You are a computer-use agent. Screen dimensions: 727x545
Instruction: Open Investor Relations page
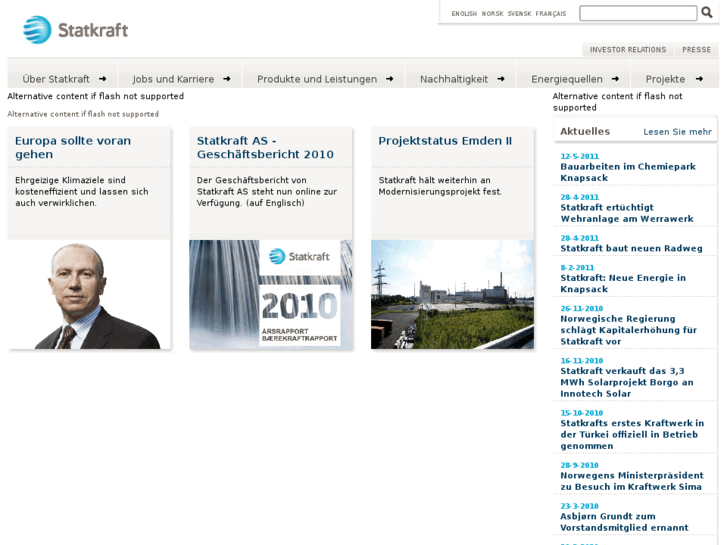(628, 50)
